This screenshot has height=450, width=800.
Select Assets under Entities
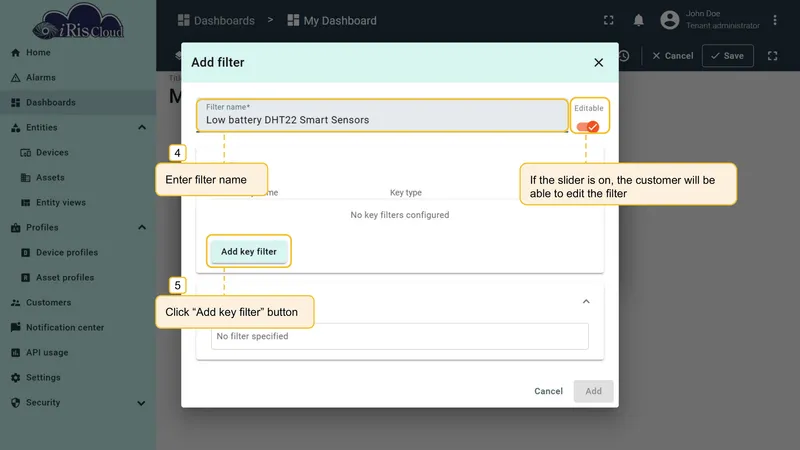pyautogui.click(x=78, y=178)
